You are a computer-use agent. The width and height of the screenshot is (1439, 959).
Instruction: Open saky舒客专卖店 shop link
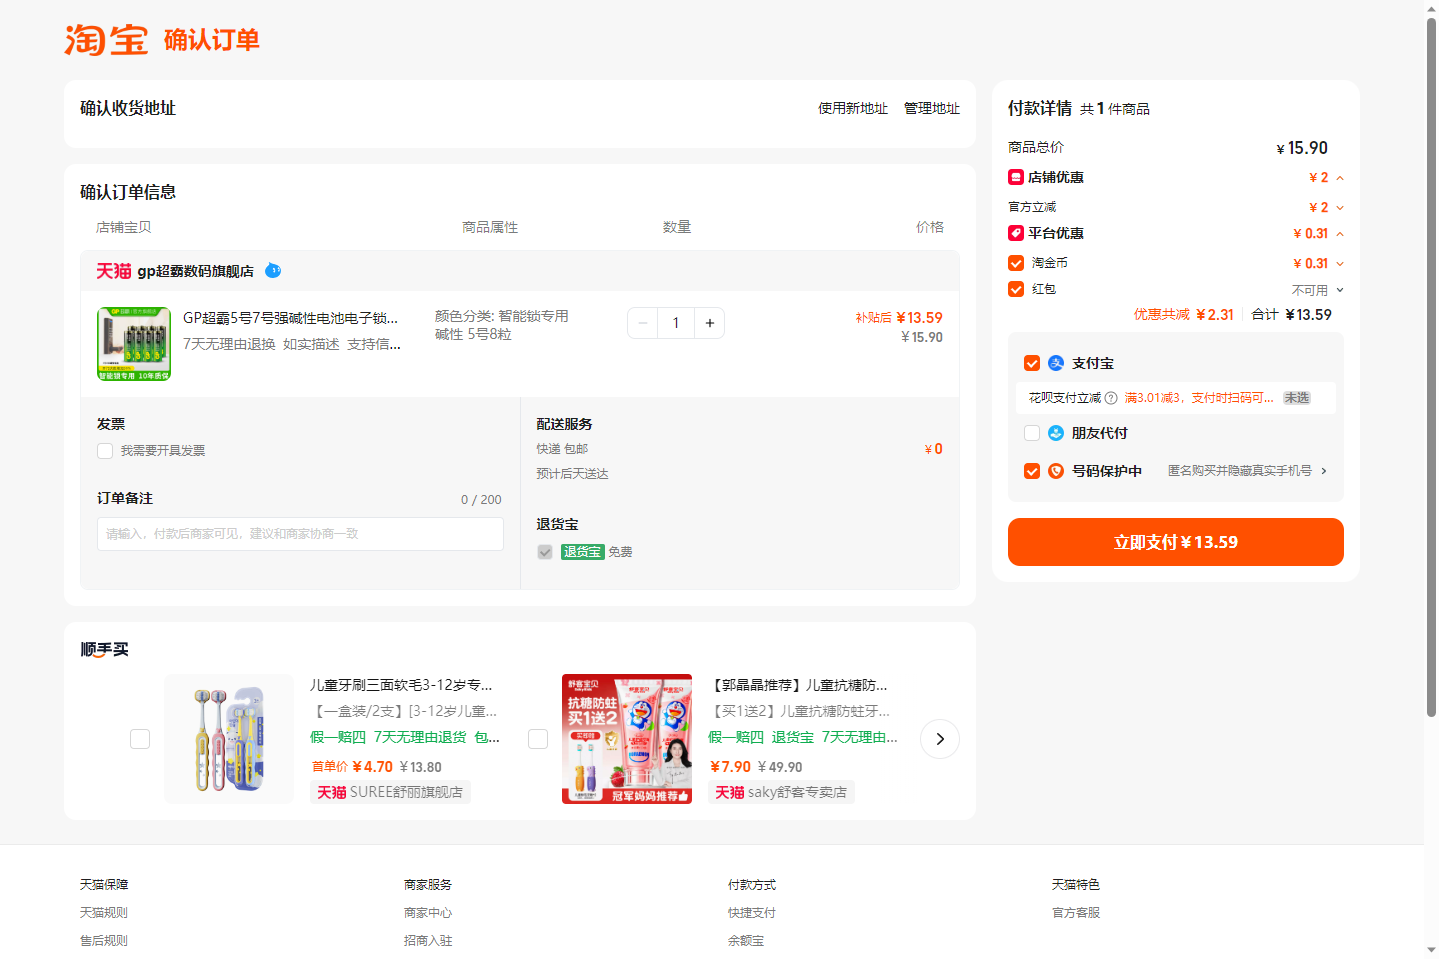[x=797, y=792]
